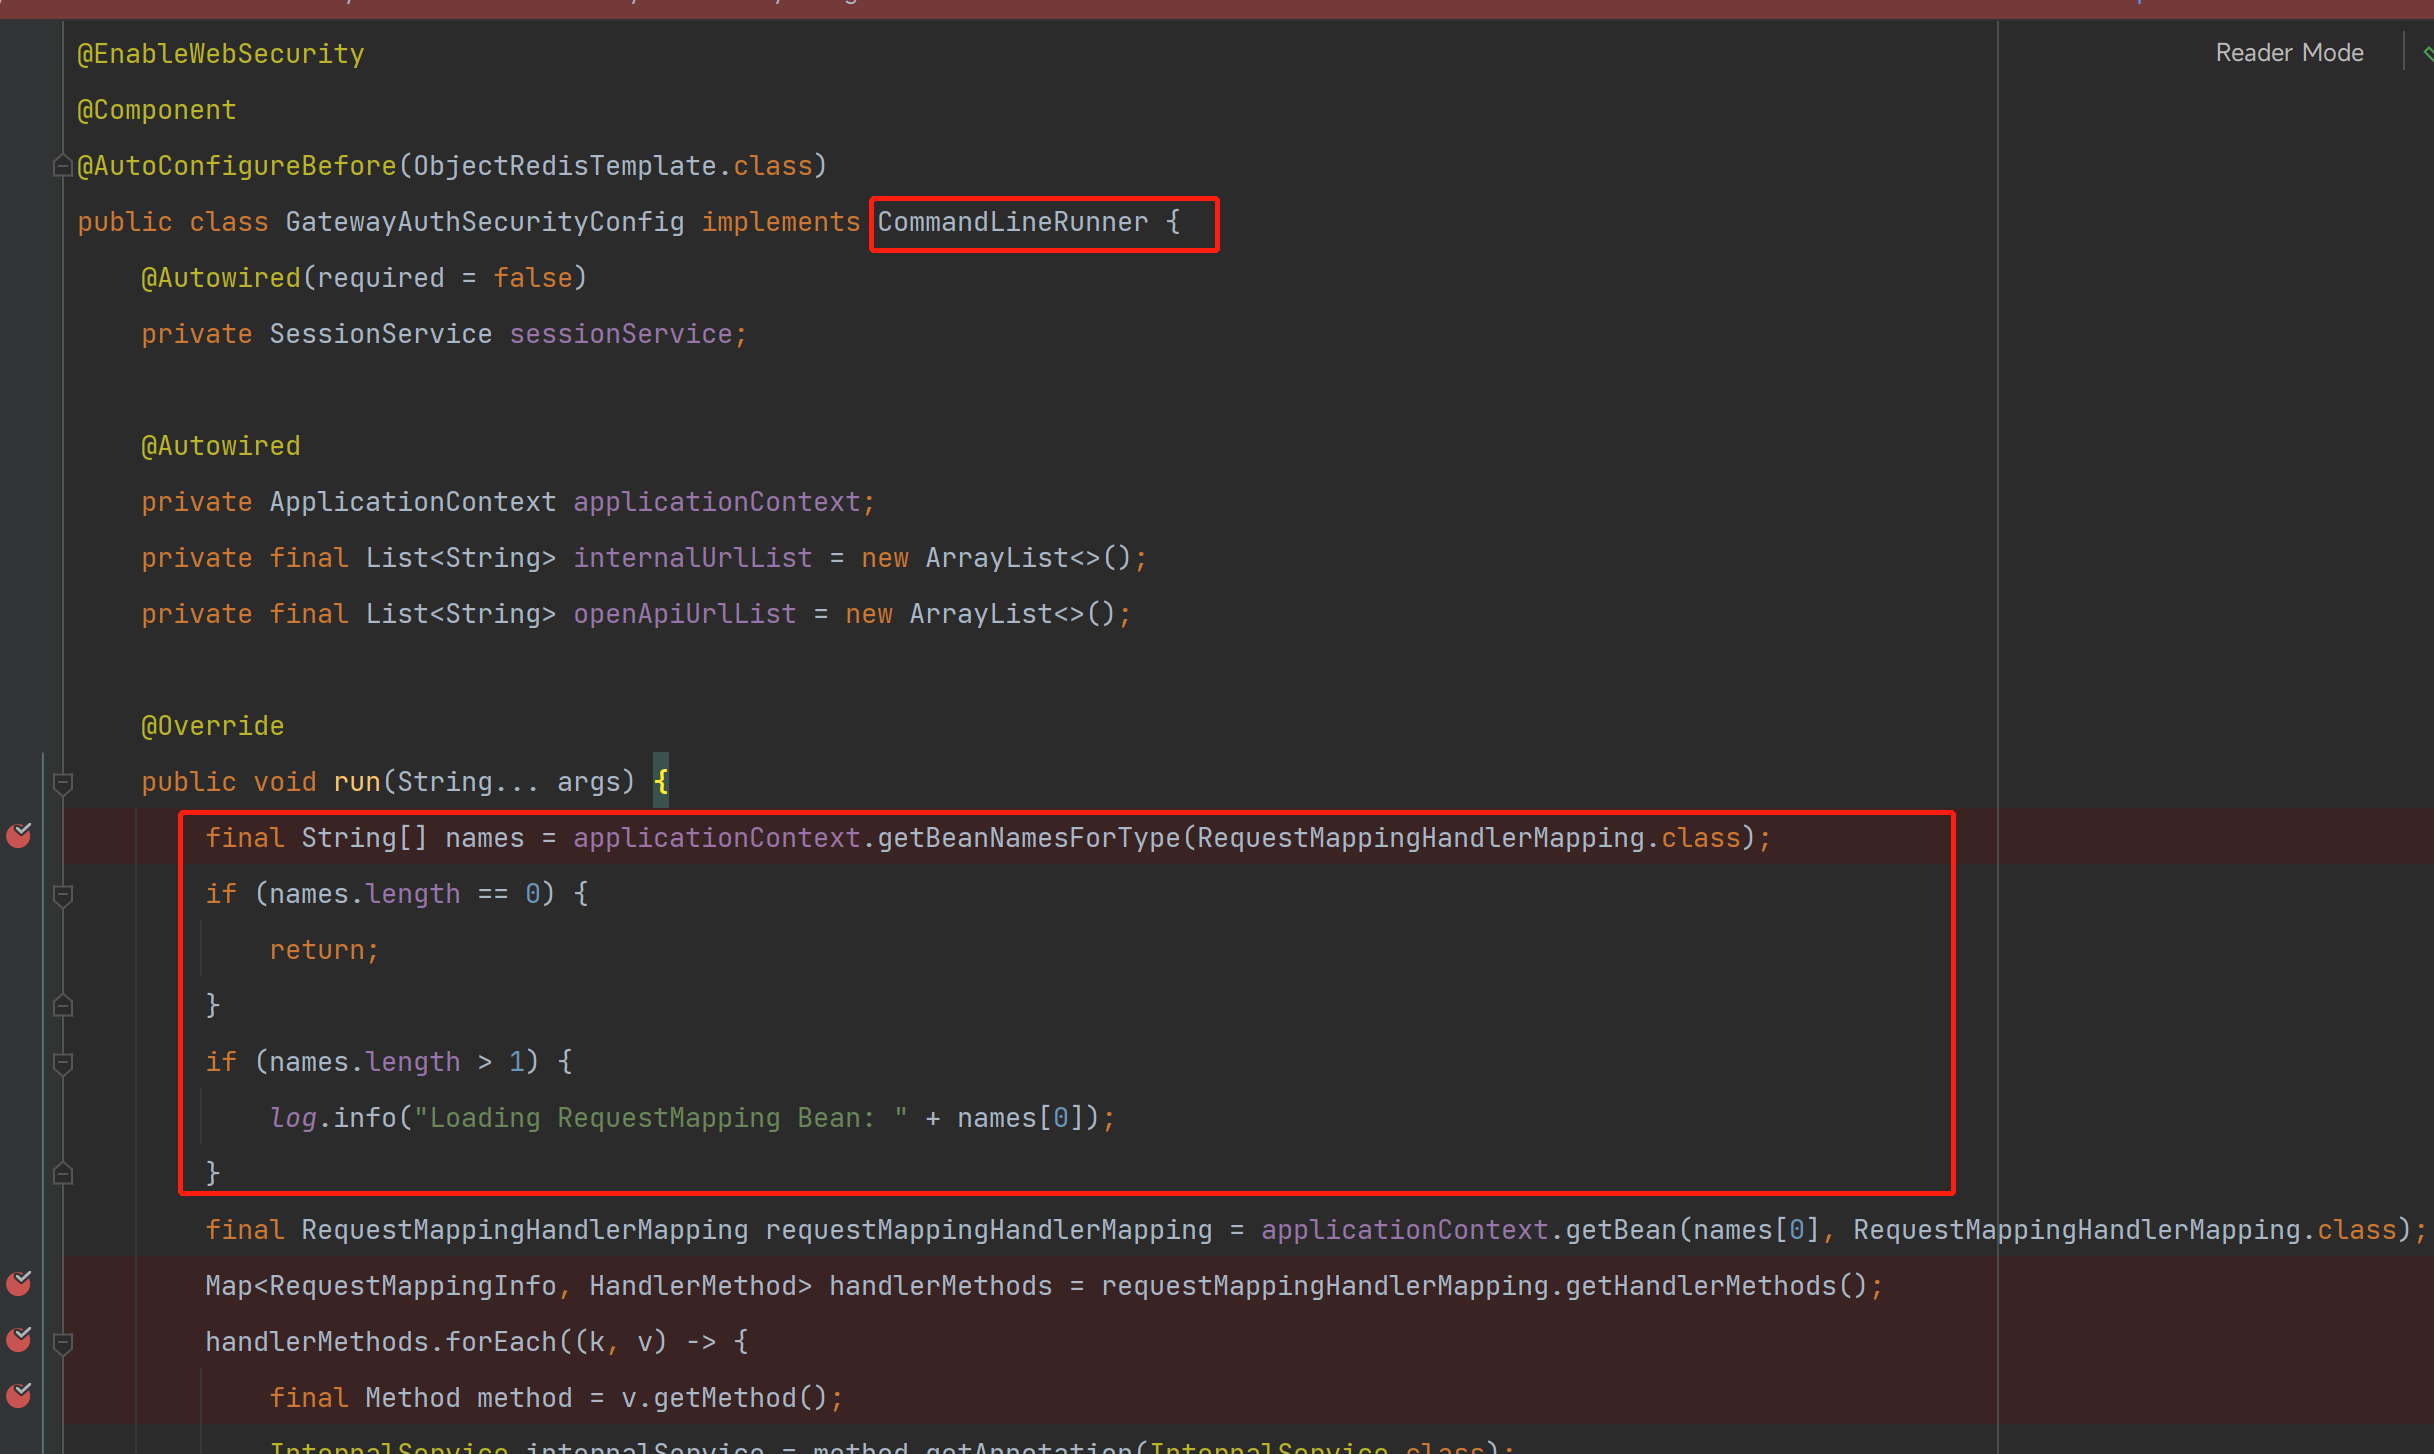The width and height of the screenshot is (2434, 1454).
Task: Click the internalUrlList variable name
Action: coord(692,557)
